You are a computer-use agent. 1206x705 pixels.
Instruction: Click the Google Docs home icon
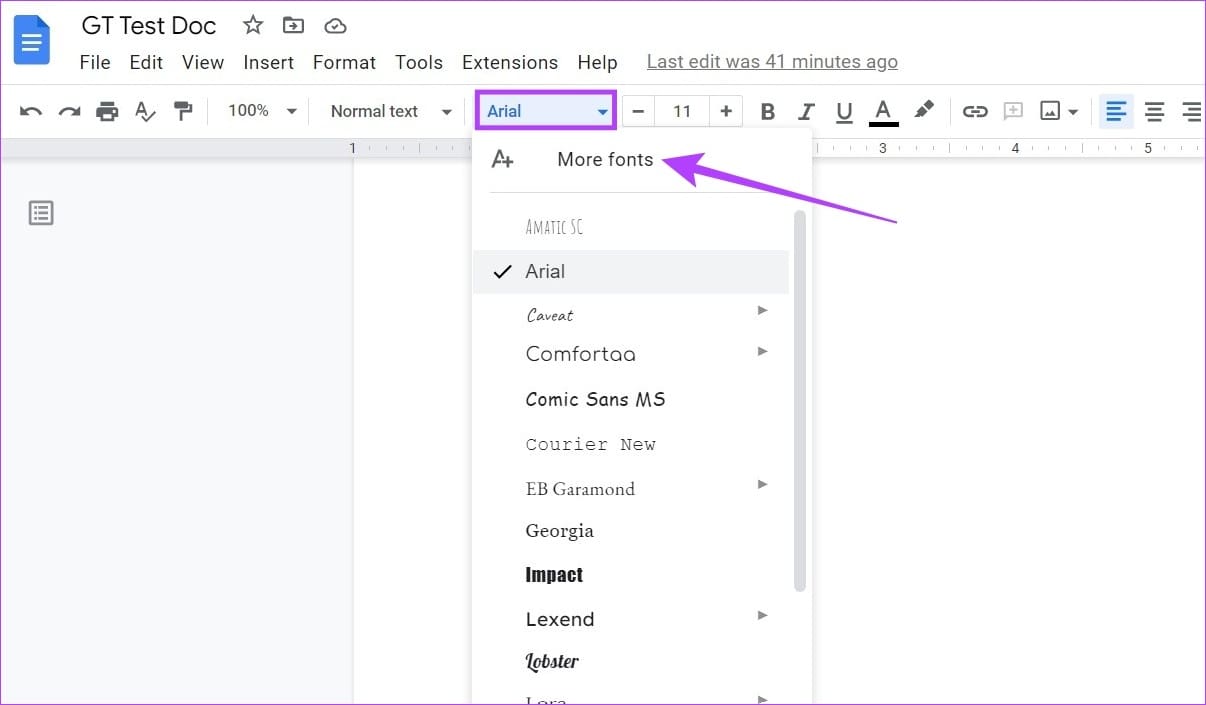[x=31, y=41]
